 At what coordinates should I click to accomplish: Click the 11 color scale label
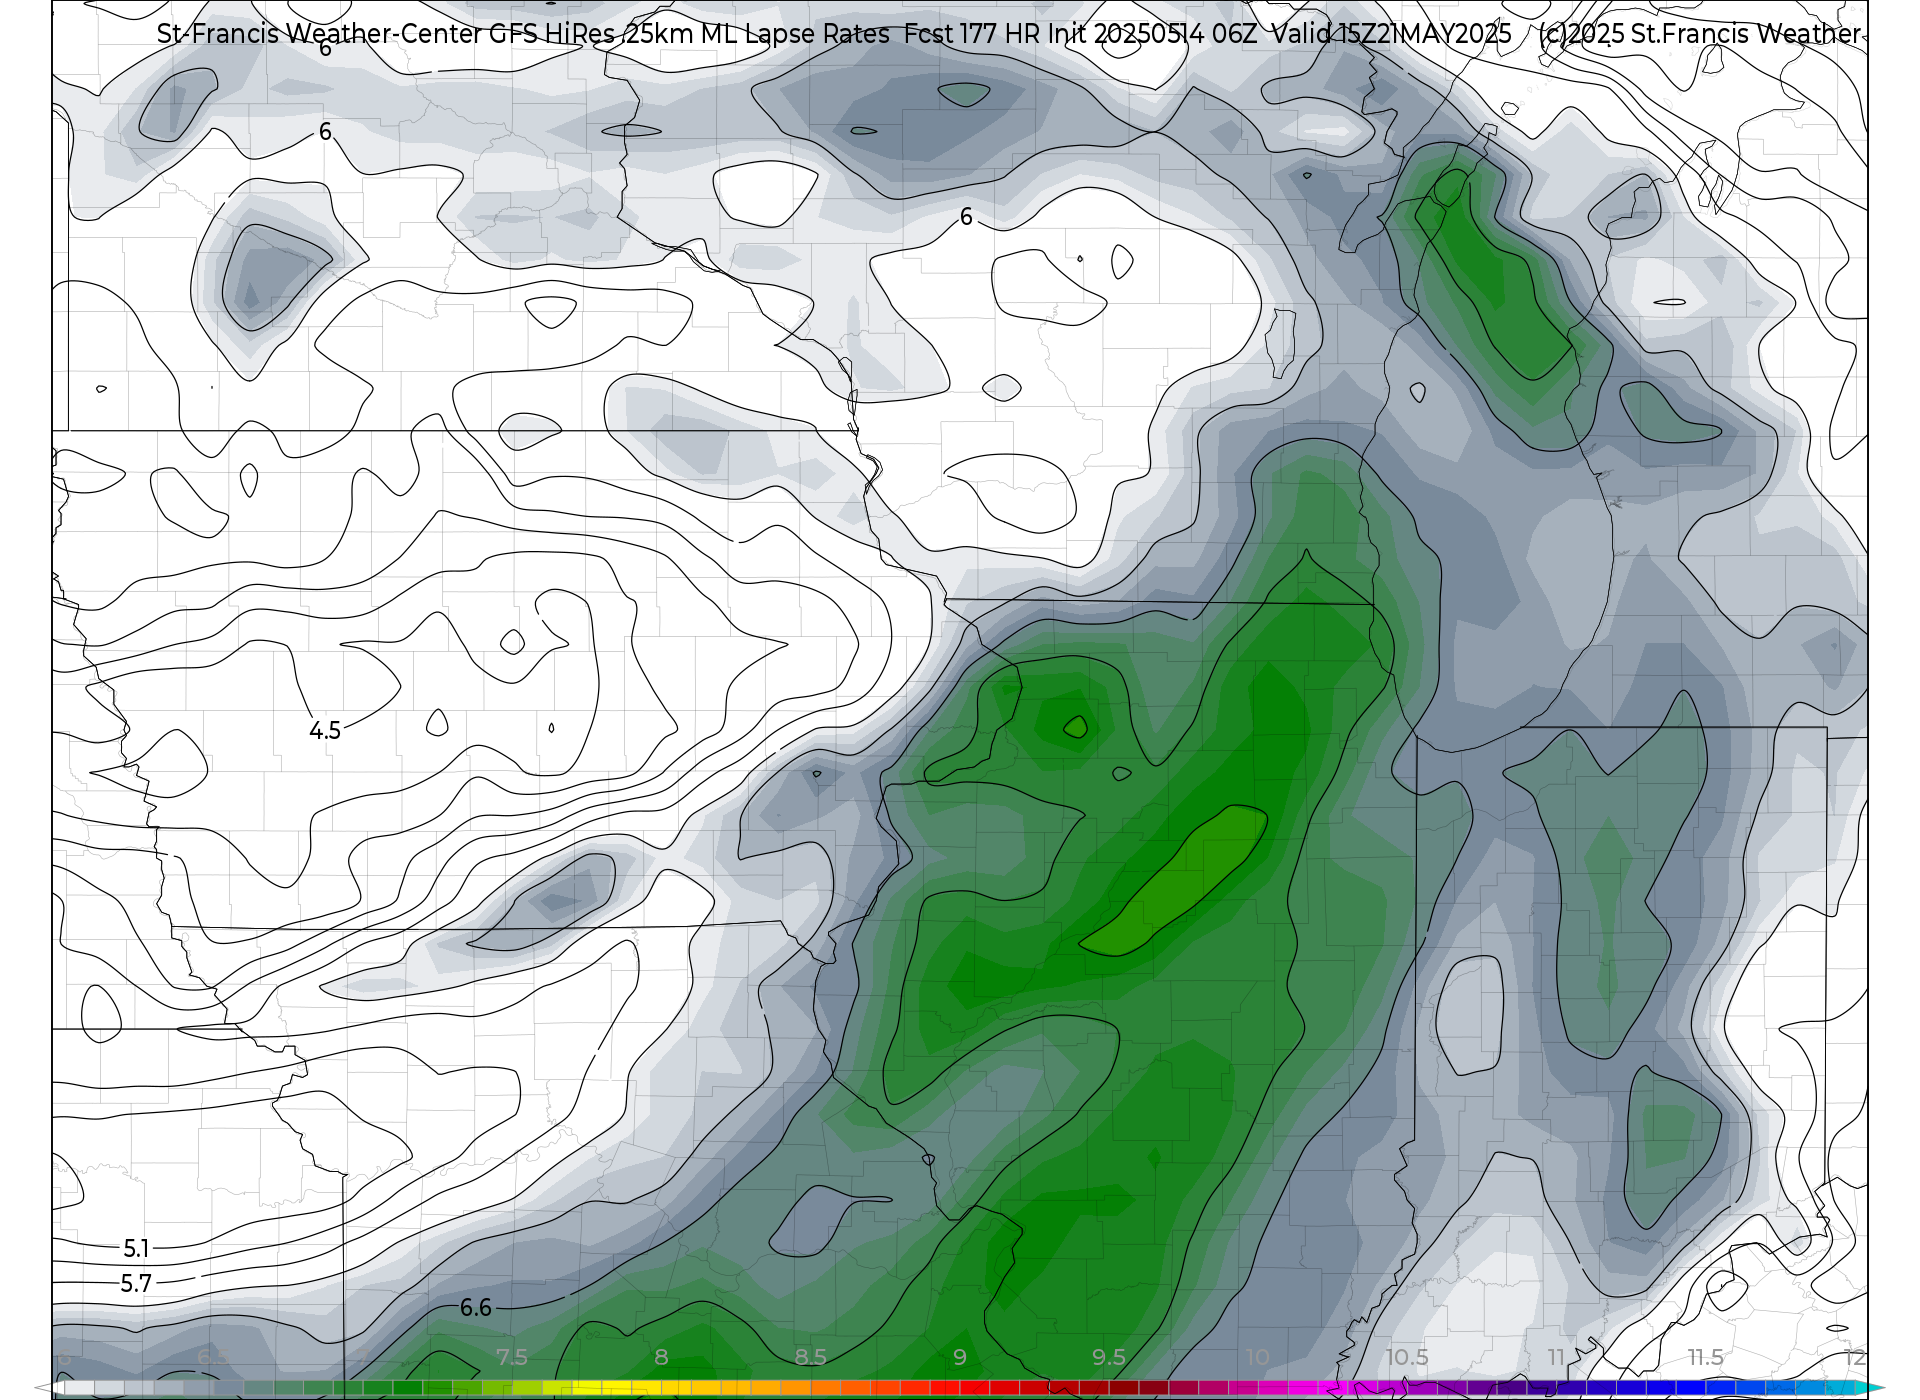1556,1358
